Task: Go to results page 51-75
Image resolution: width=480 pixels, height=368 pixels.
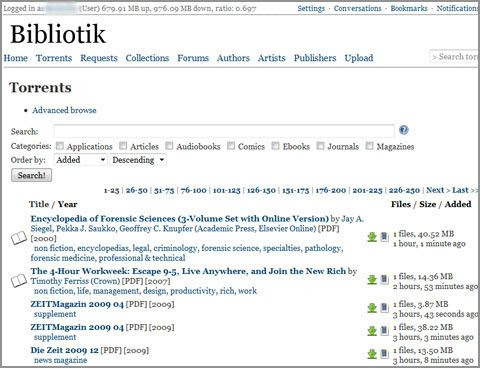Action: [164, 190]
